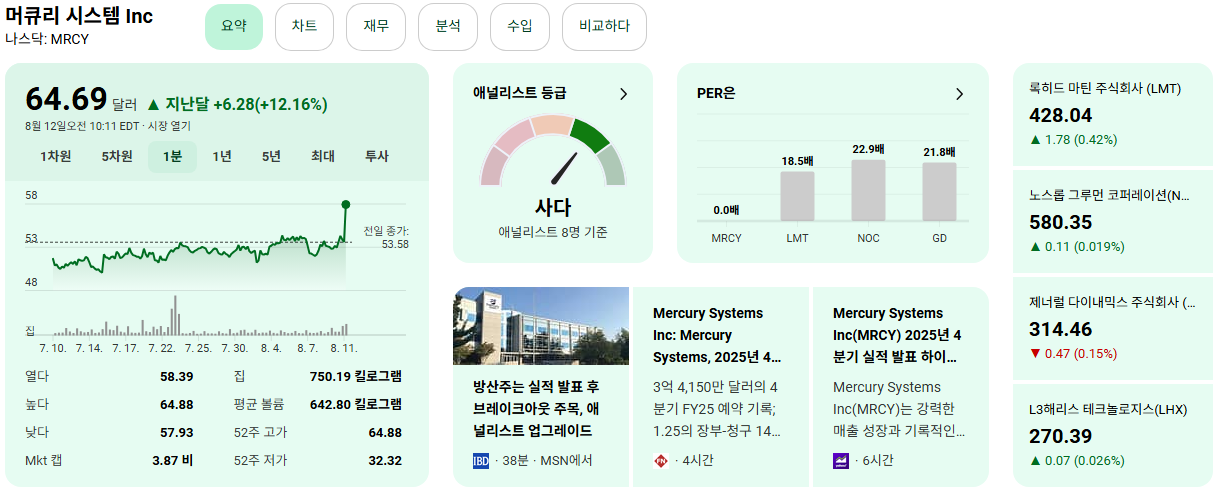Click the +6.28(+12.16%) change value
The width and height of the screenshot is (1222, 491).
pyautogui.click(x=270, y=104)
